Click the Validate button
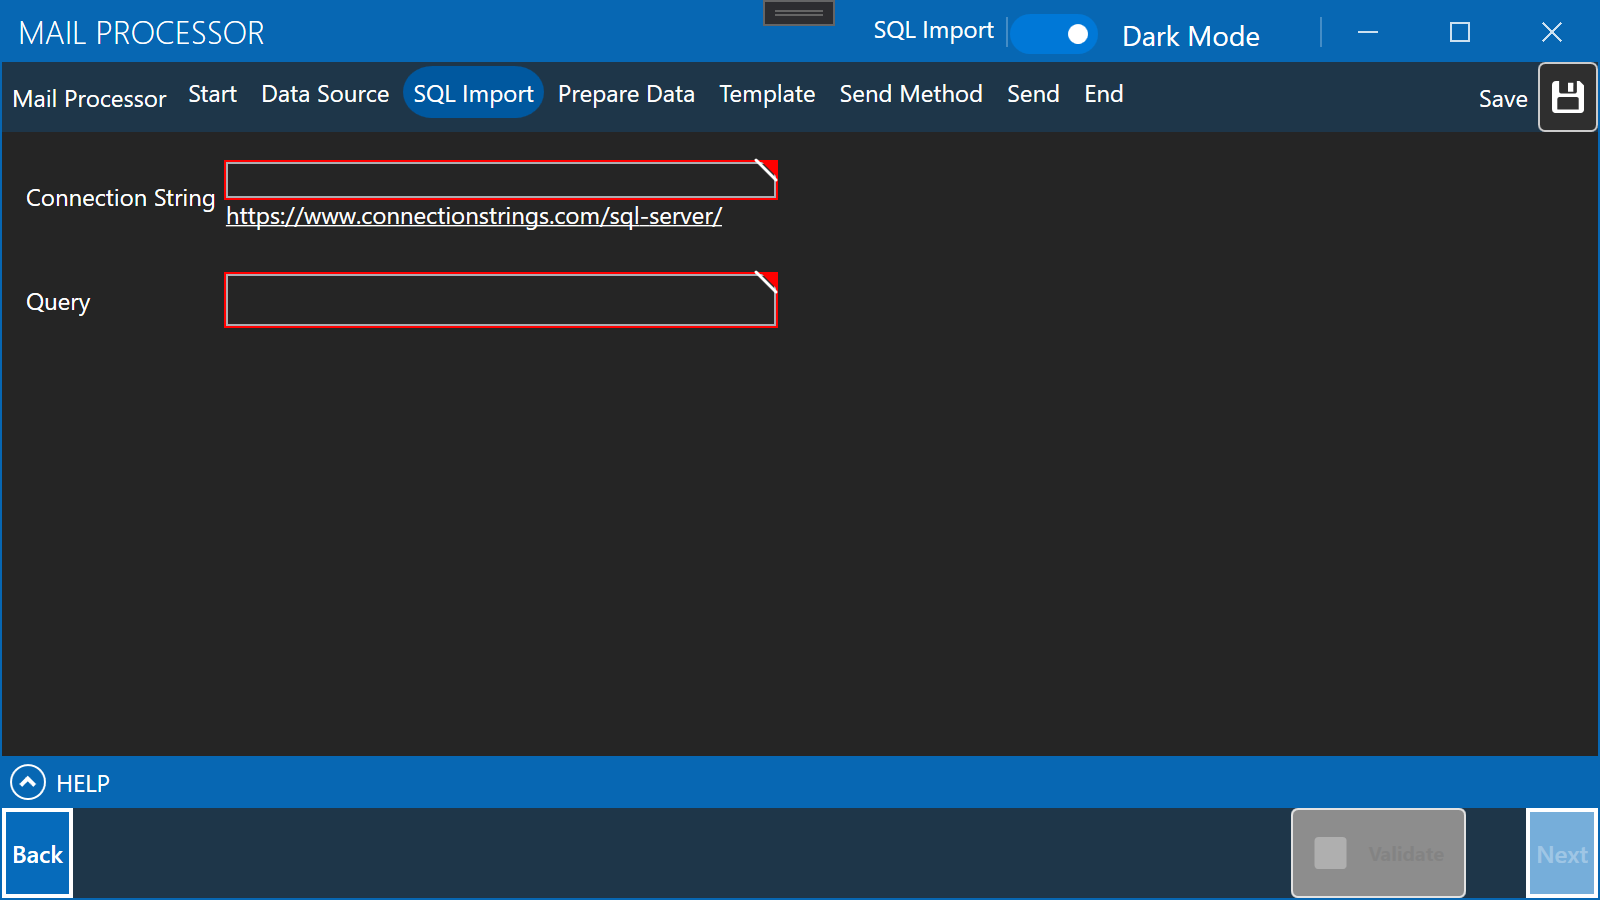 click(1378, 853)
